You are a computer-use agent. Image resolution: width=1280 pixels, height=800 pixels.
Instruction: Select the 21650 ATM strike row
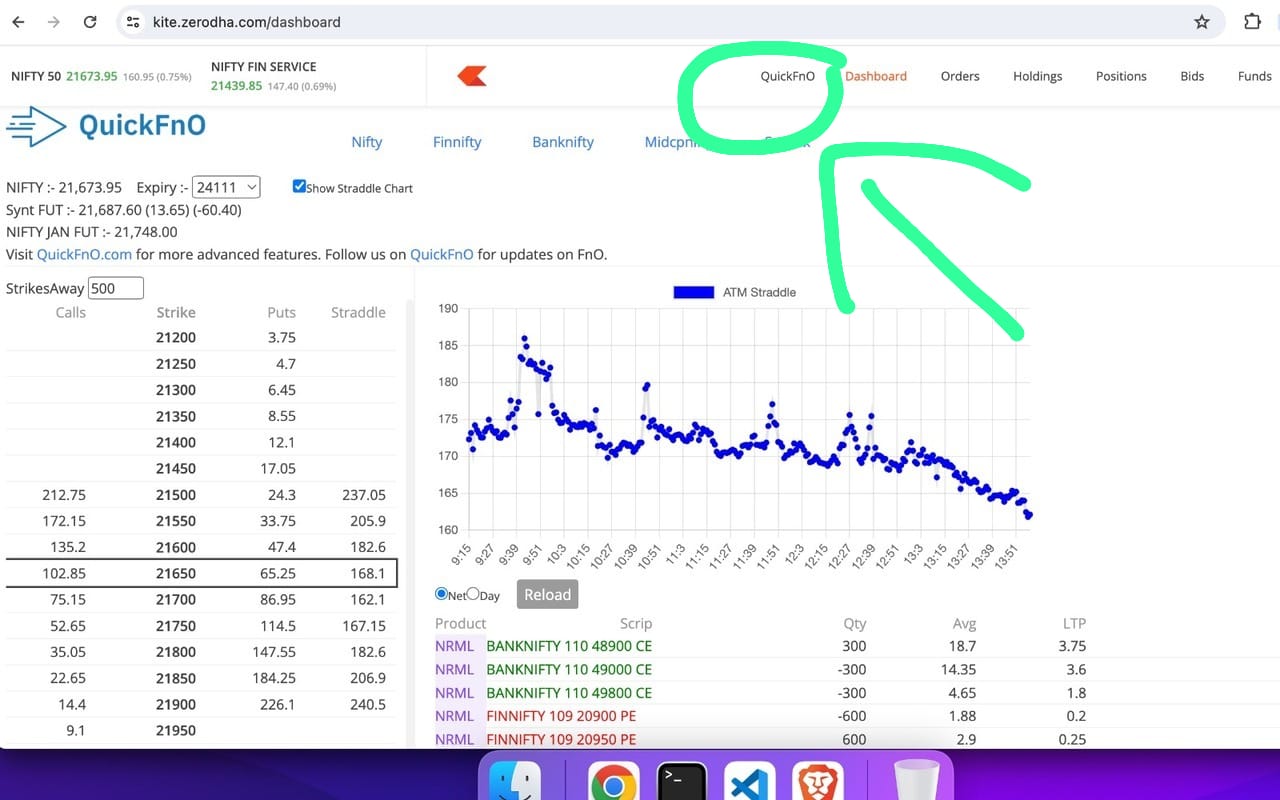coord(201,573)
